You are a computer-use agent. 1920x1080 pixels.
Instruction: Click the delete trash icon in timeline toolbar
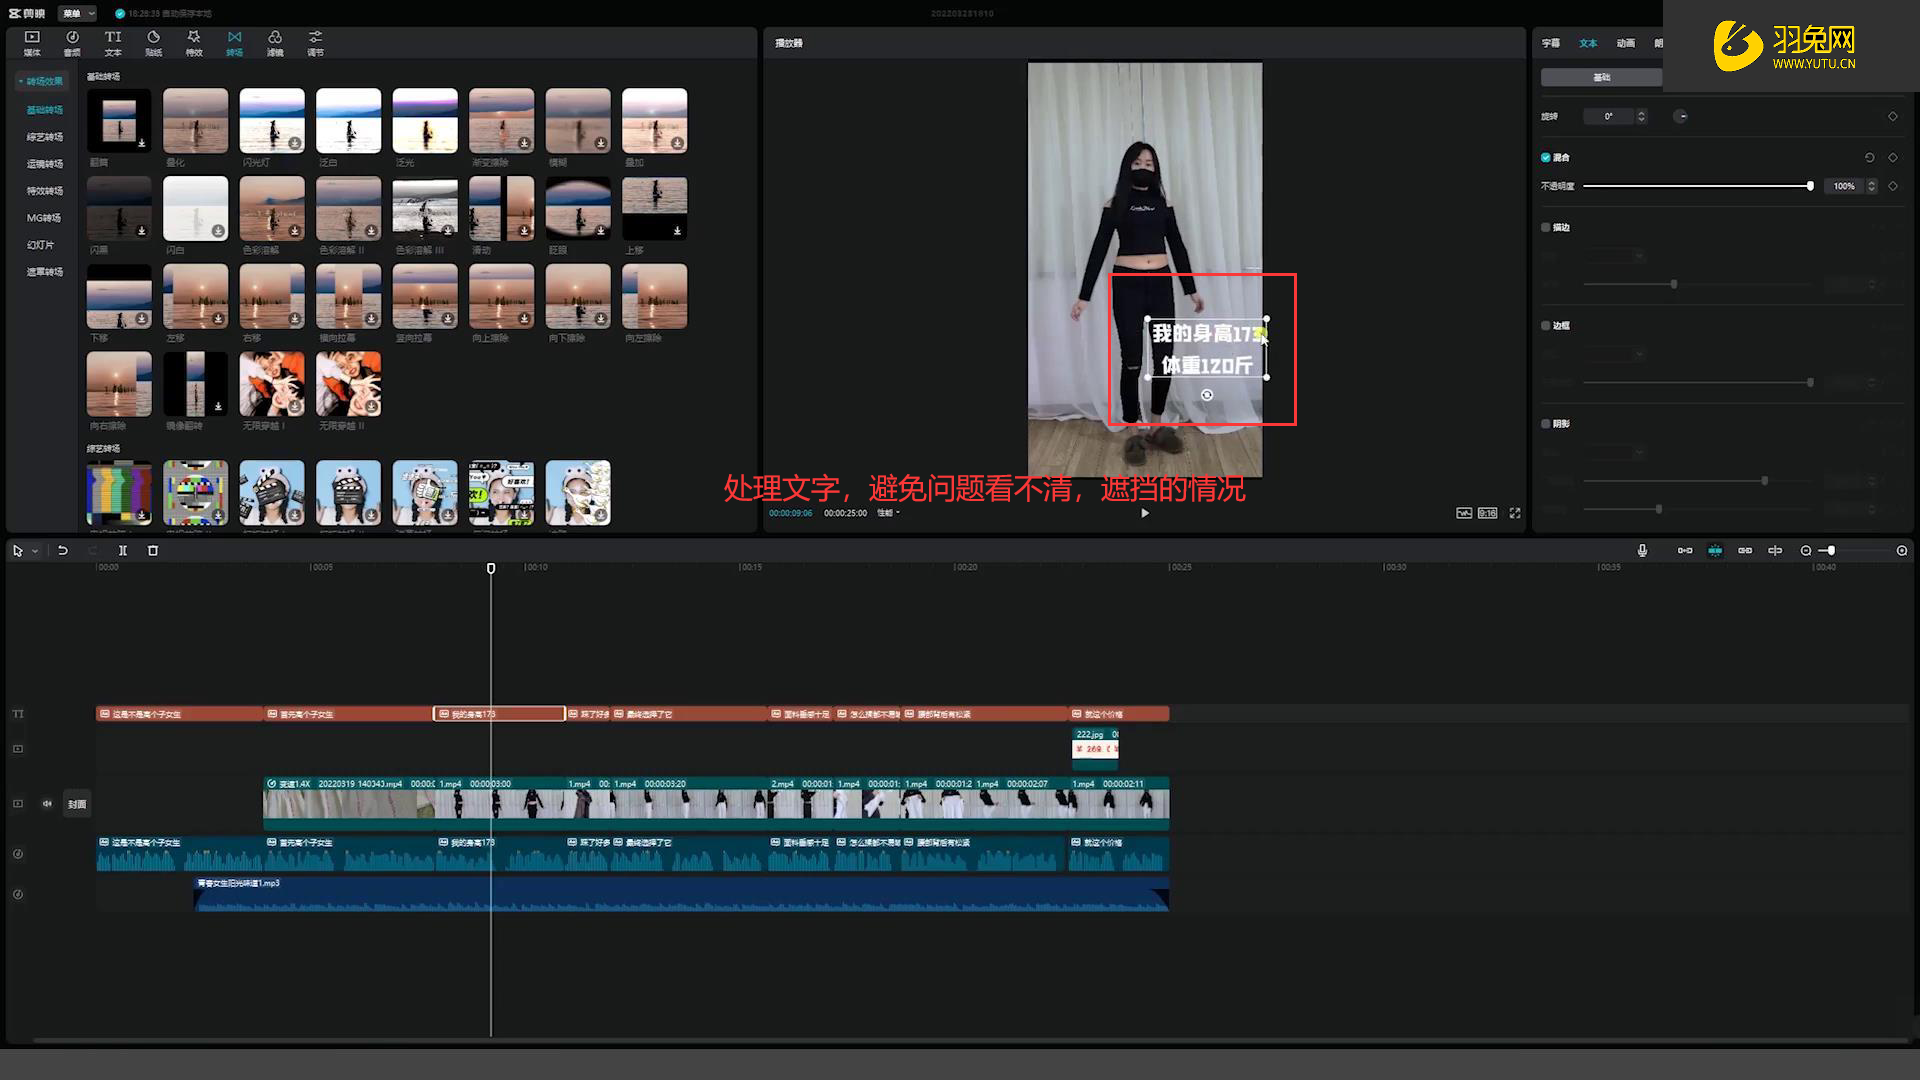[x=153, y=551]
